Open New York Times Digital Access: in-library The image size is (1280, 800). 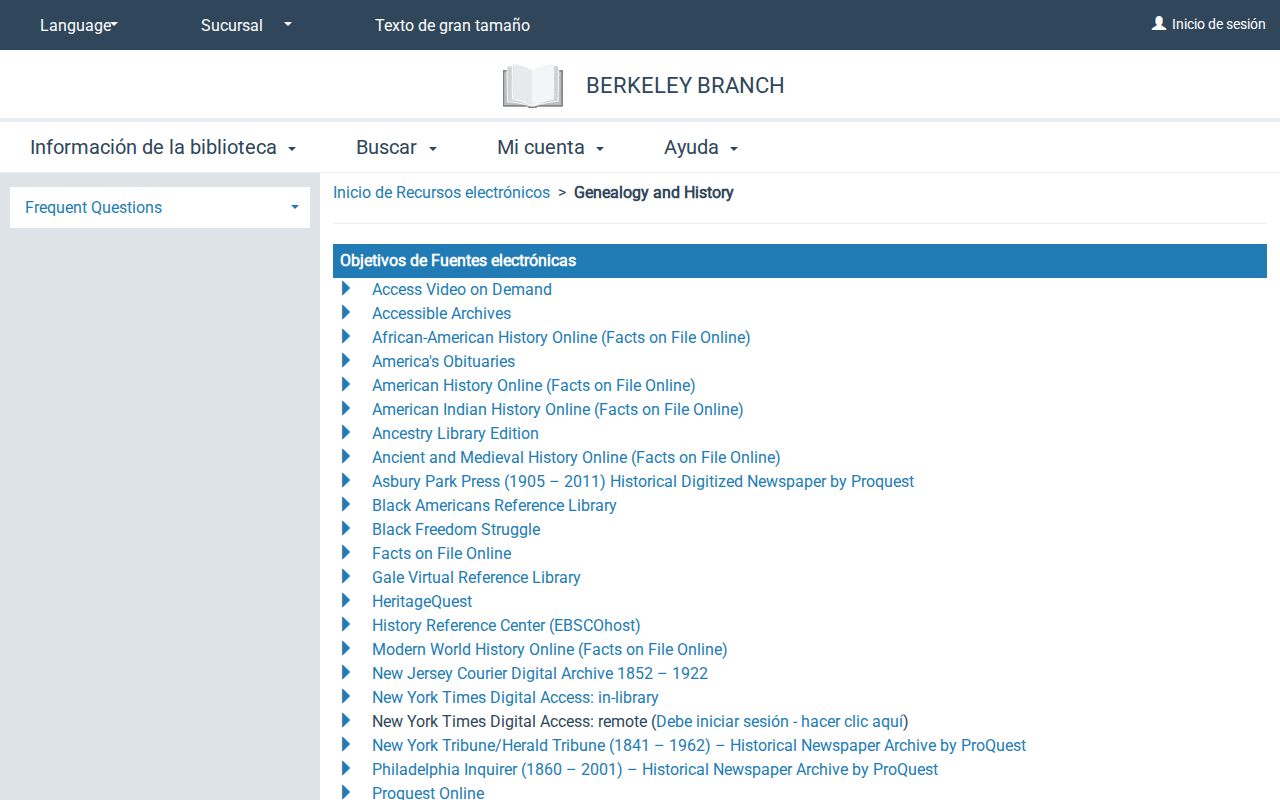coord(515,697)
